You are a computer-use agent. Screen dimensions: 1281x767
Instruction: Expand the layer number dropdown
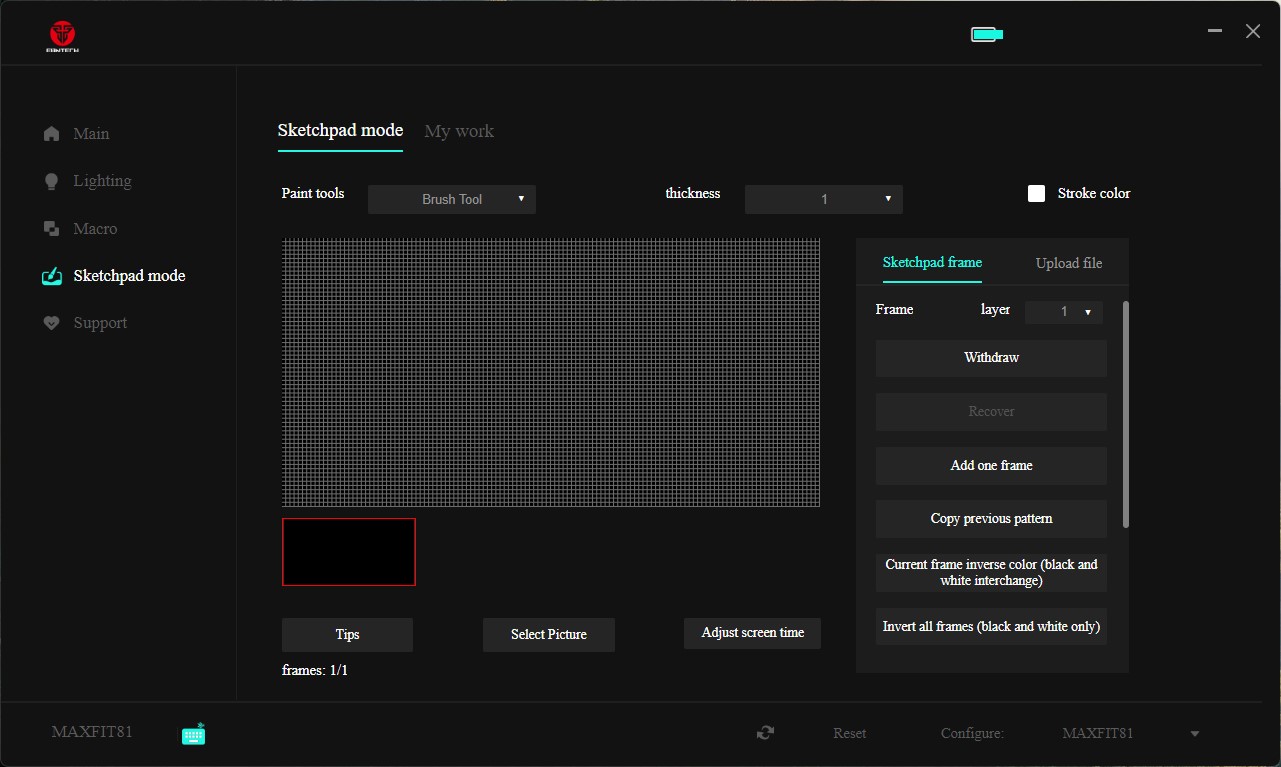click(1064, 312)
